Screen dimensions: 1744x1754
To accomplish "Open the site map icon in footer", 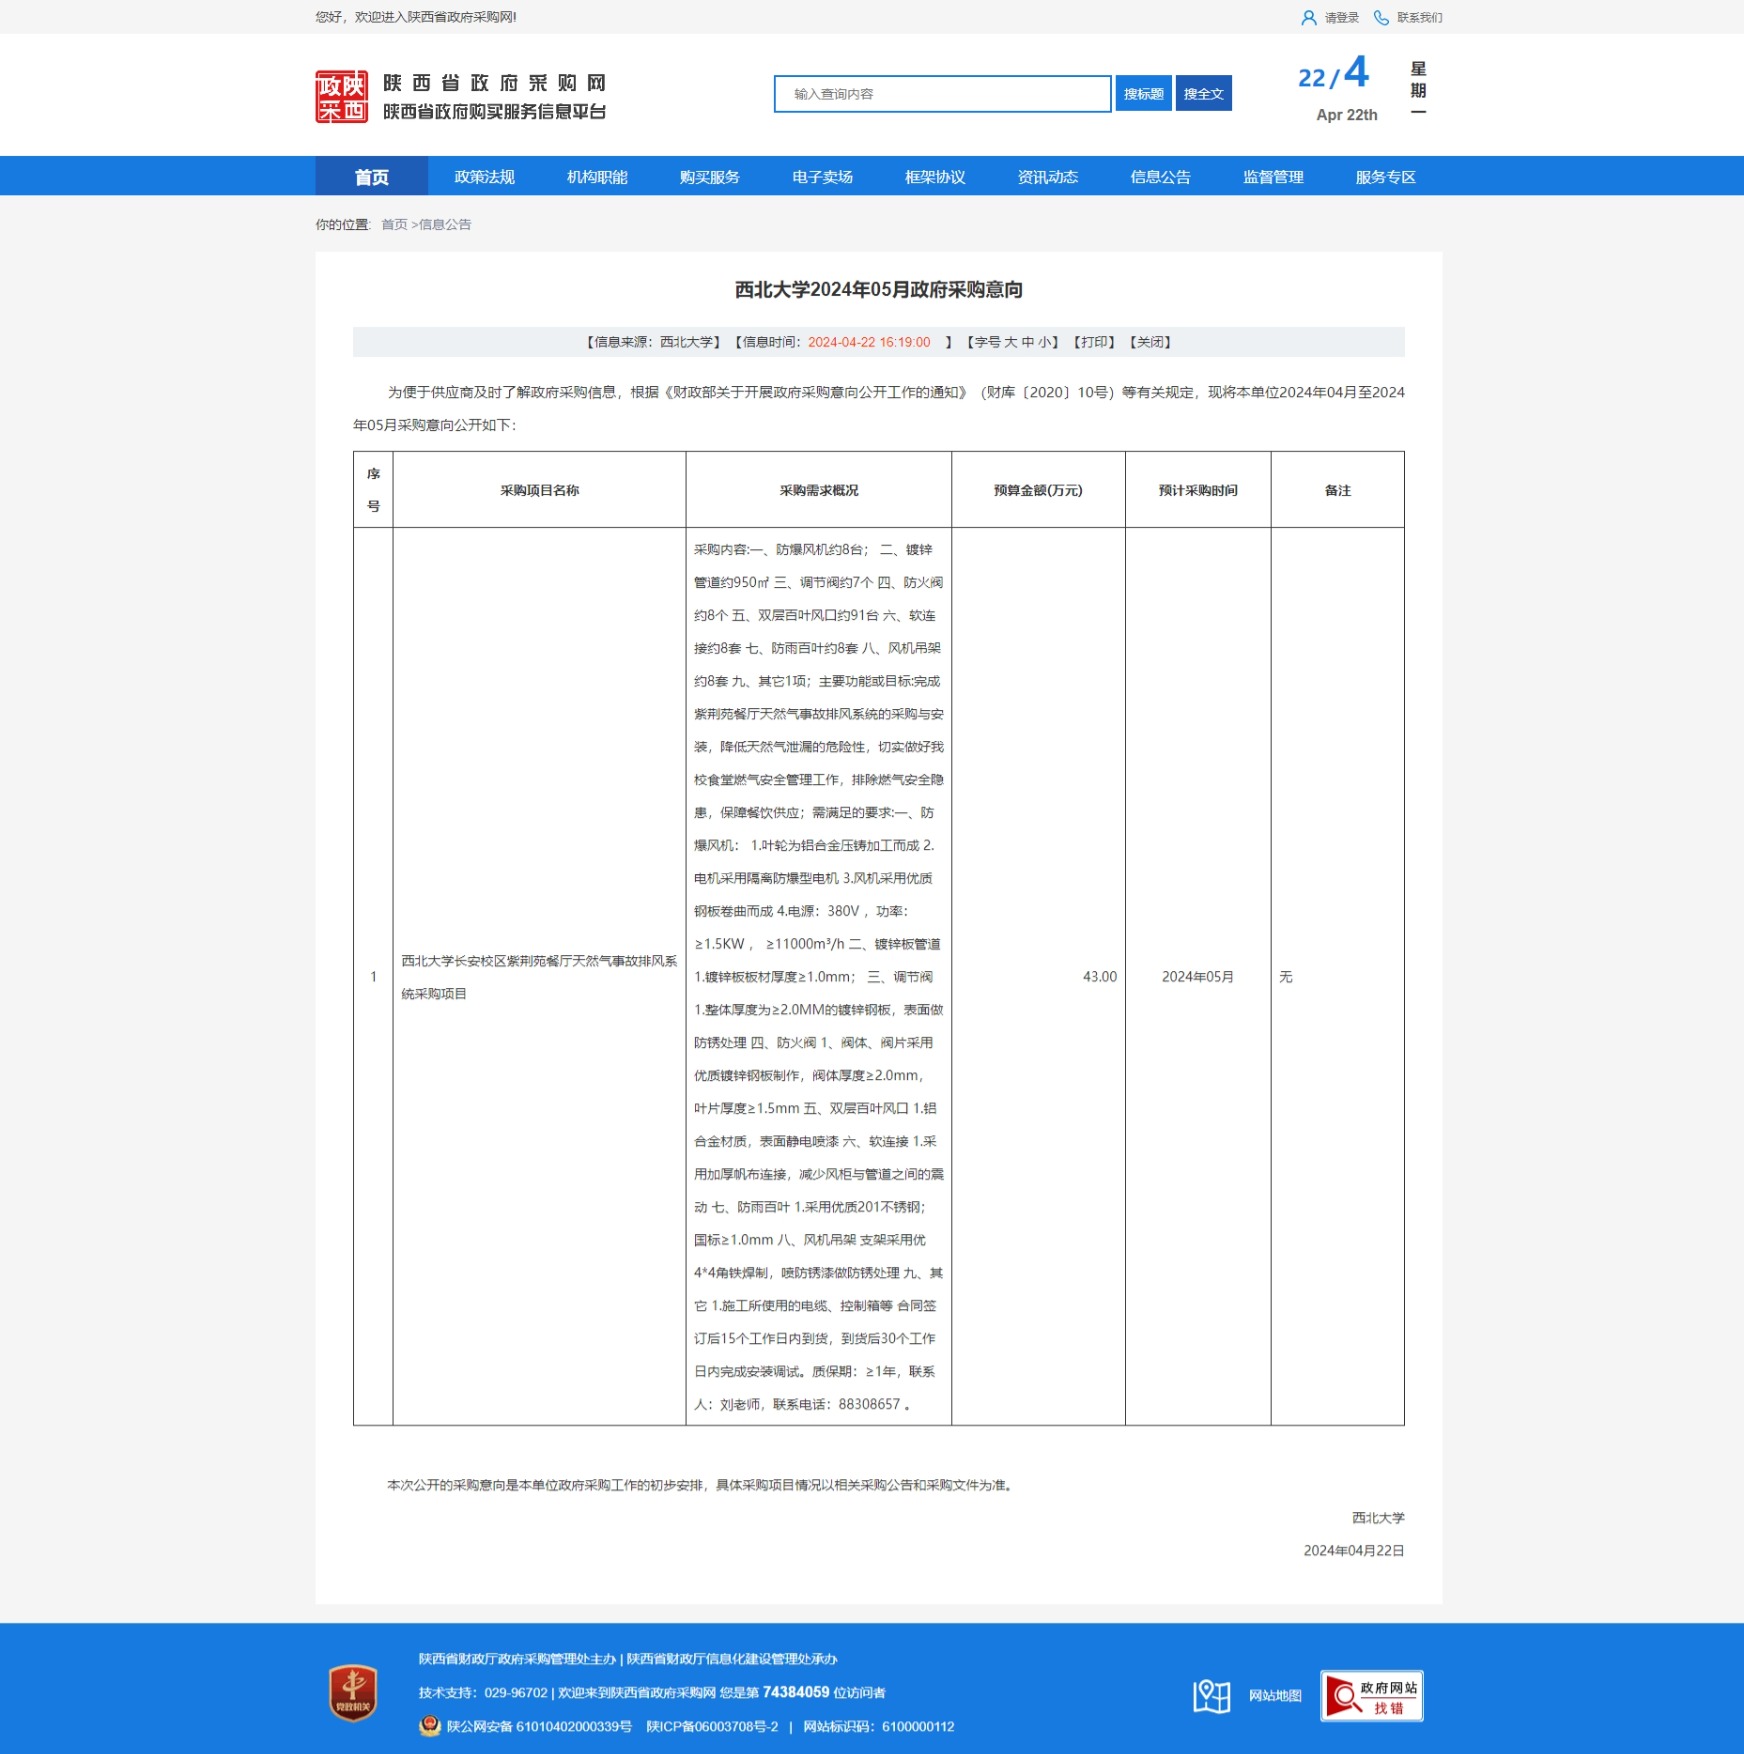I will click(1211, 1696).
